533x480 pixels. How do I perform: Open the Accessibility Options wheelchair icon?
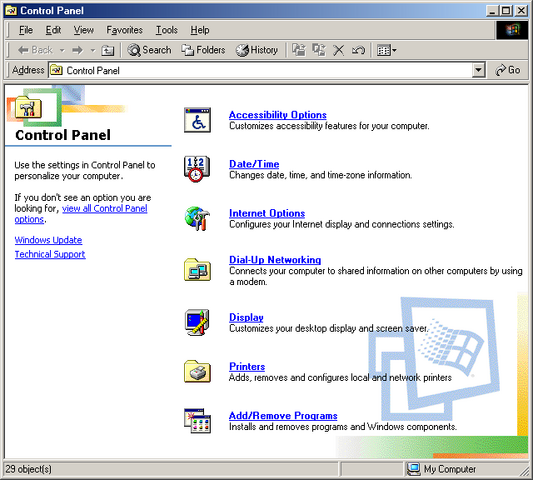pos(197,120)
